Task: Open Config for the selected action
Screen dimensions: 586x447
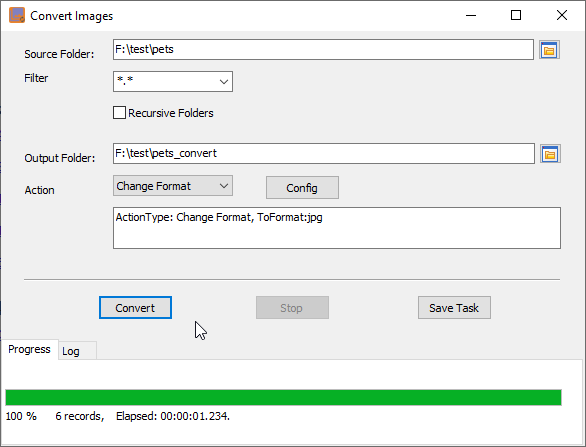Action: 302,188
